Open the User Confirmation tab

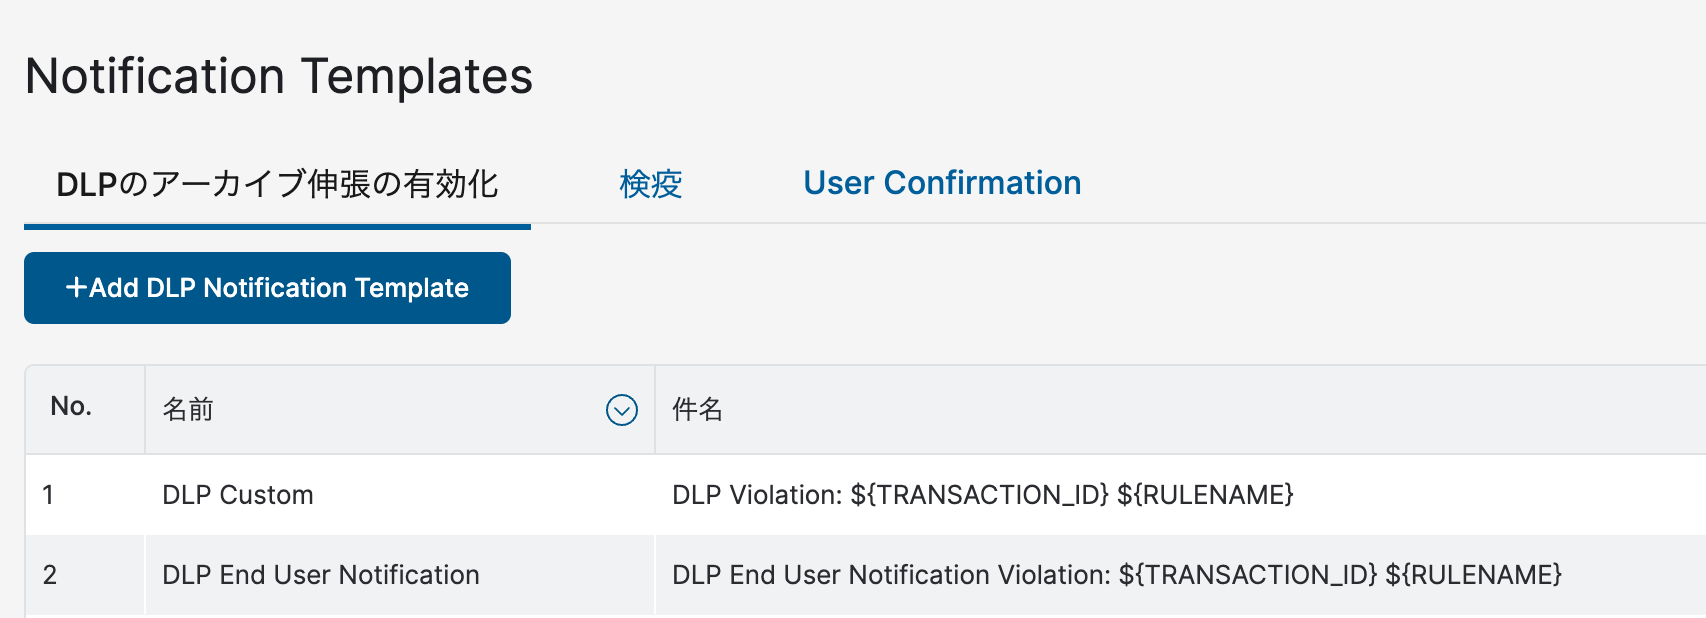[x=942, y=183]
